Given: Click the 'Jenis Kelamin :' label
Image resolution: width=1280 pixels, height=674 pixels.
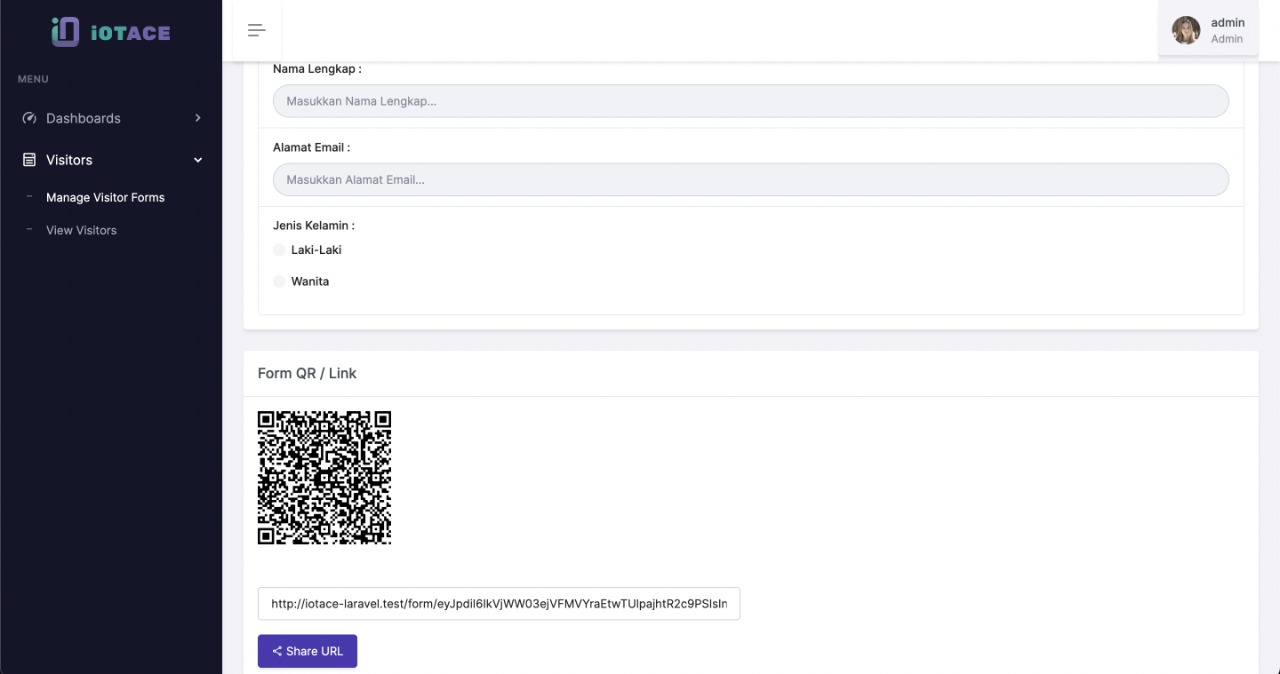Looking at the screenshot, I should coord(314,226).
